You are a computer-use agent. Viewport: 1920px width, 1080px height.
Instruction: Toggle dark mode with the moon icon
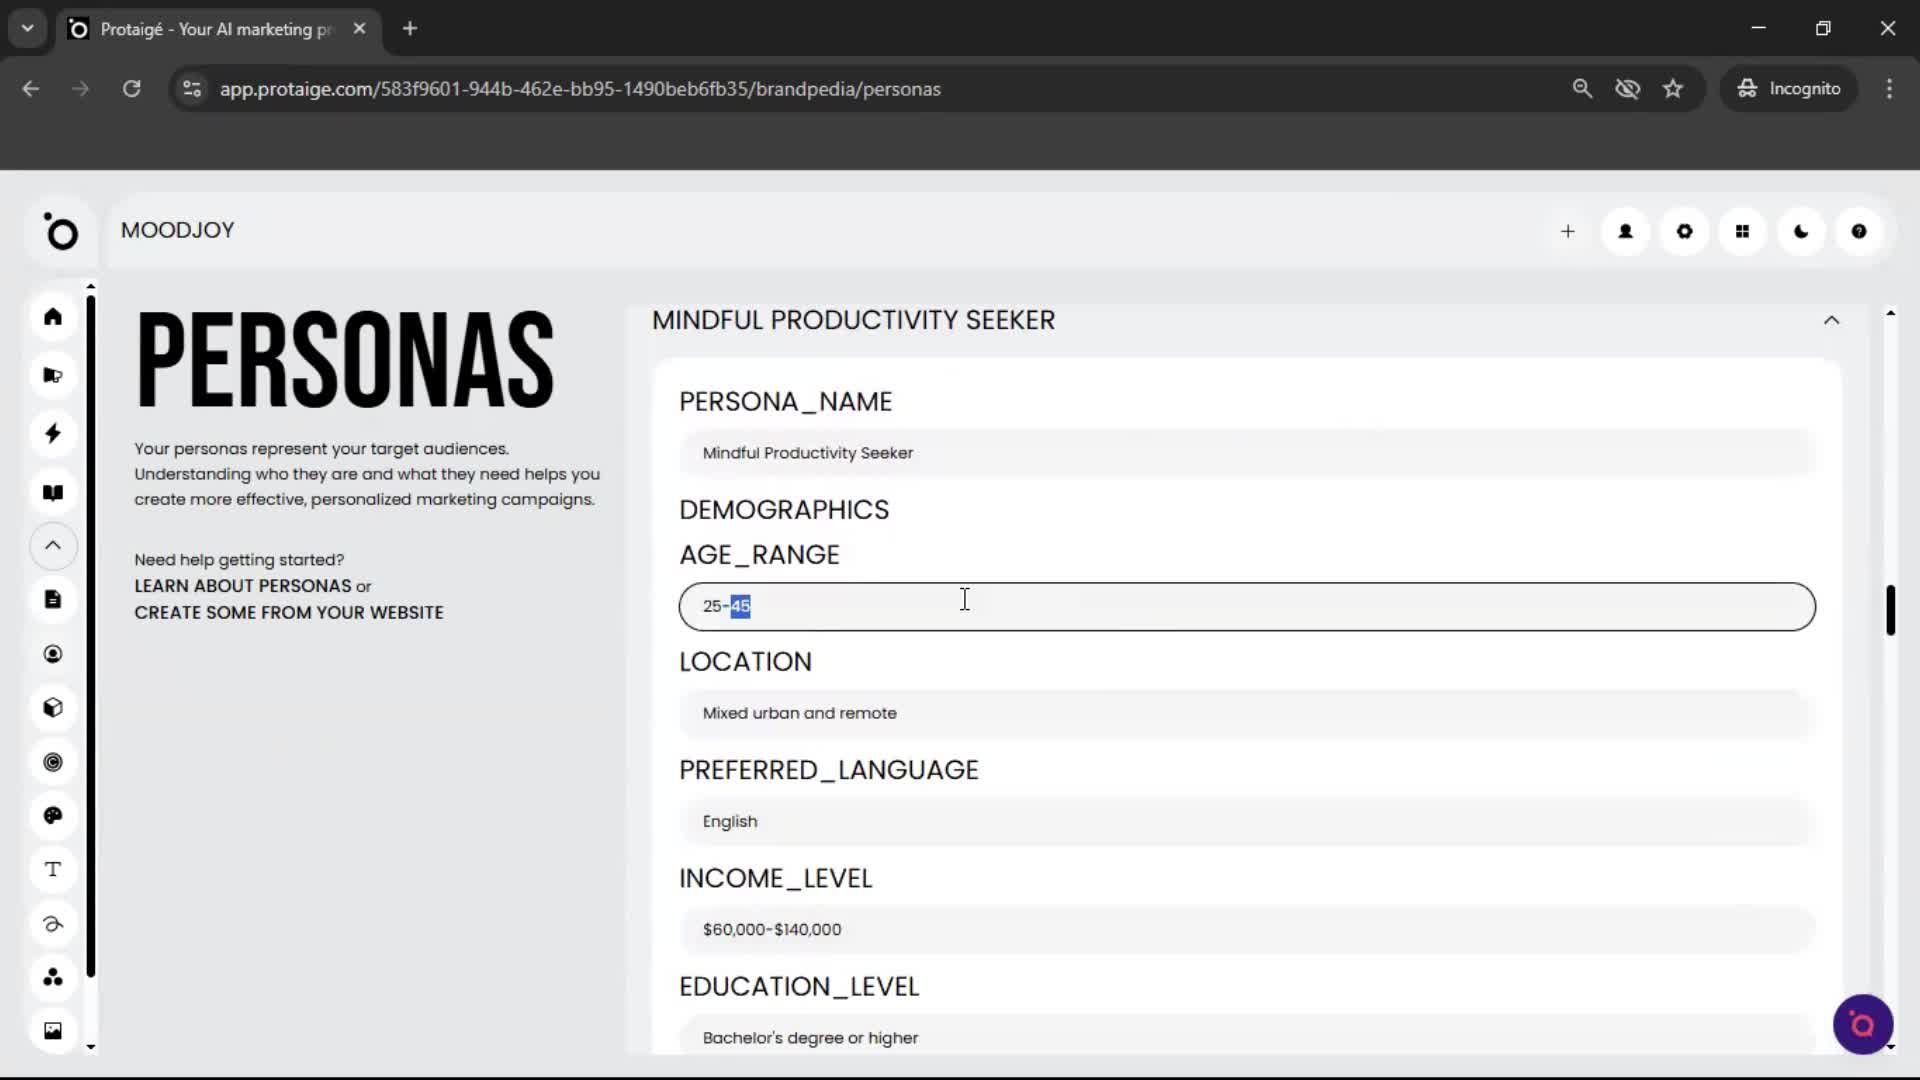(1800, 231)
